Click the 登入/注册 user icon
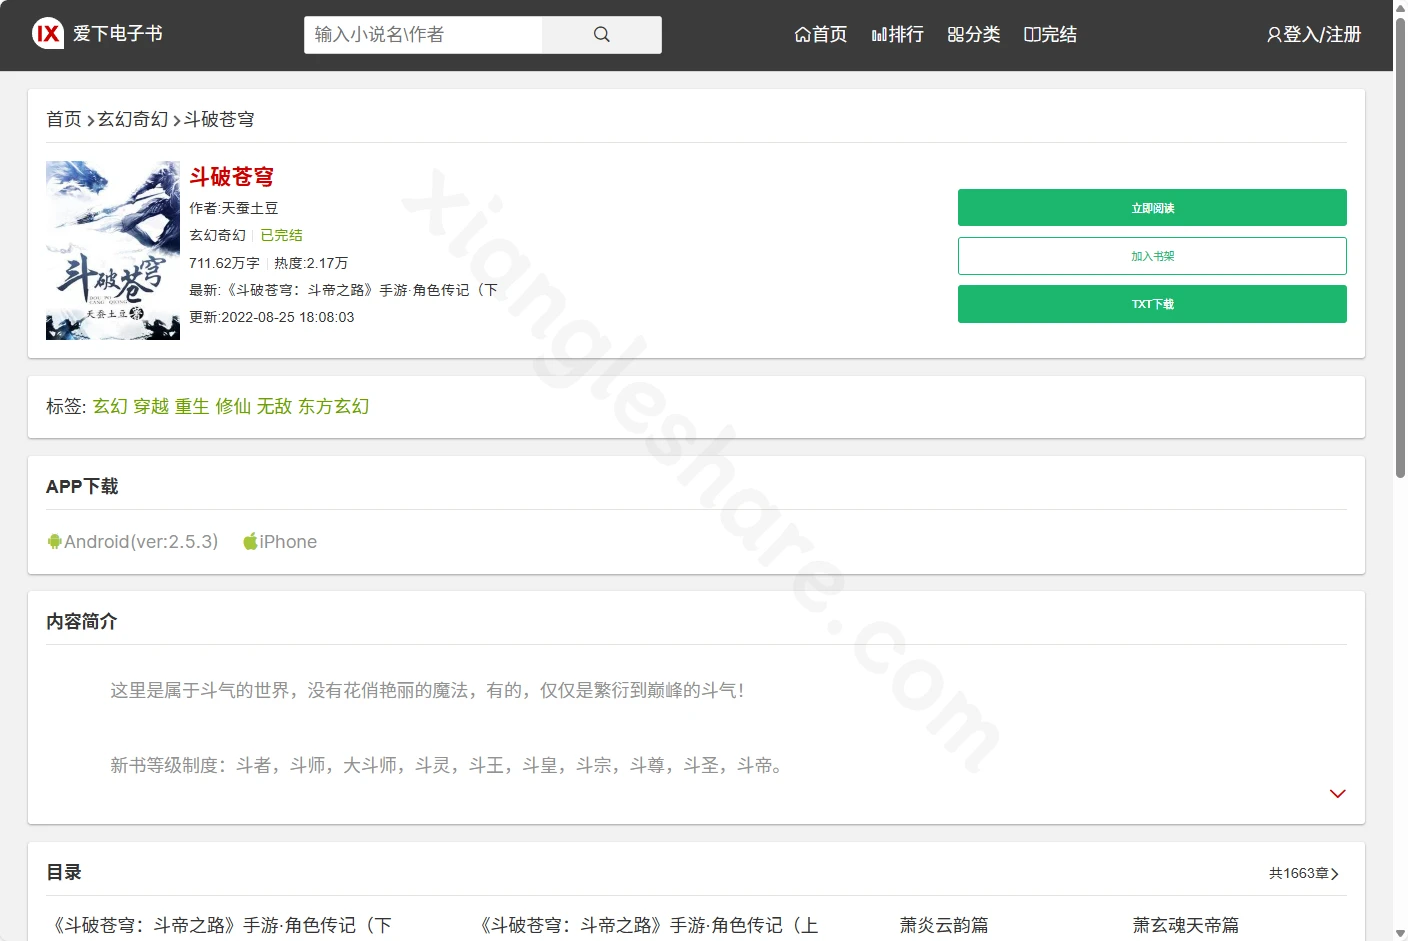Screen dimensions: 1408x941 coord(1274,35)
